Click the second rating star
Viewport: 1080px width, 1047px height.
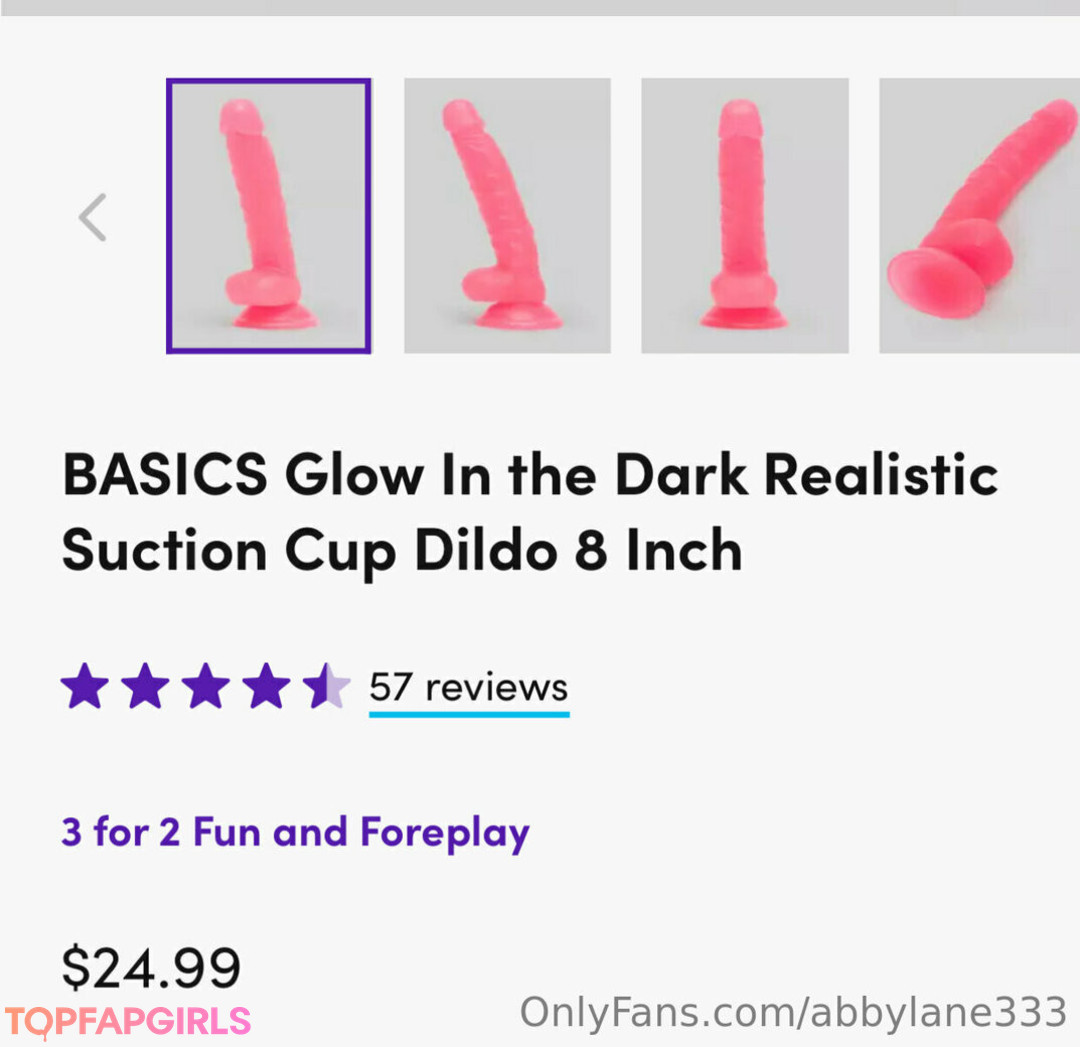(145, 688)
